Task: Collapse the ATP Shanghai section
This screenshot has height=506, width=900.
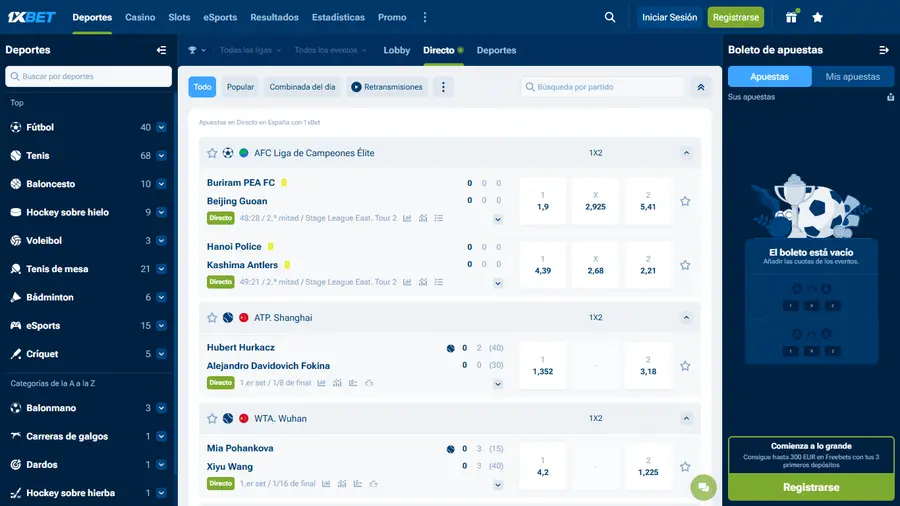Action: pyautogui.click(x=686, y=318)
